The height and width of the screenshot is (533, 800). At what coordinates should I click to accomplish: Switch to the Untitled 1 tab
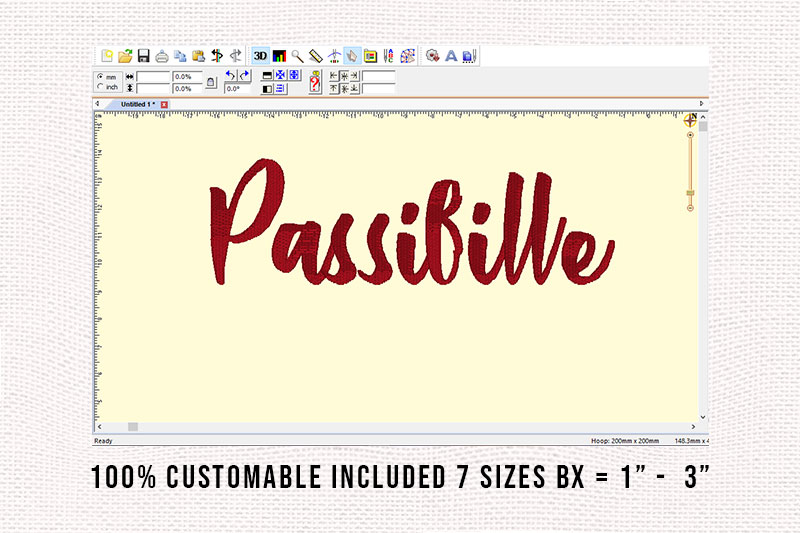coord(138,104)
